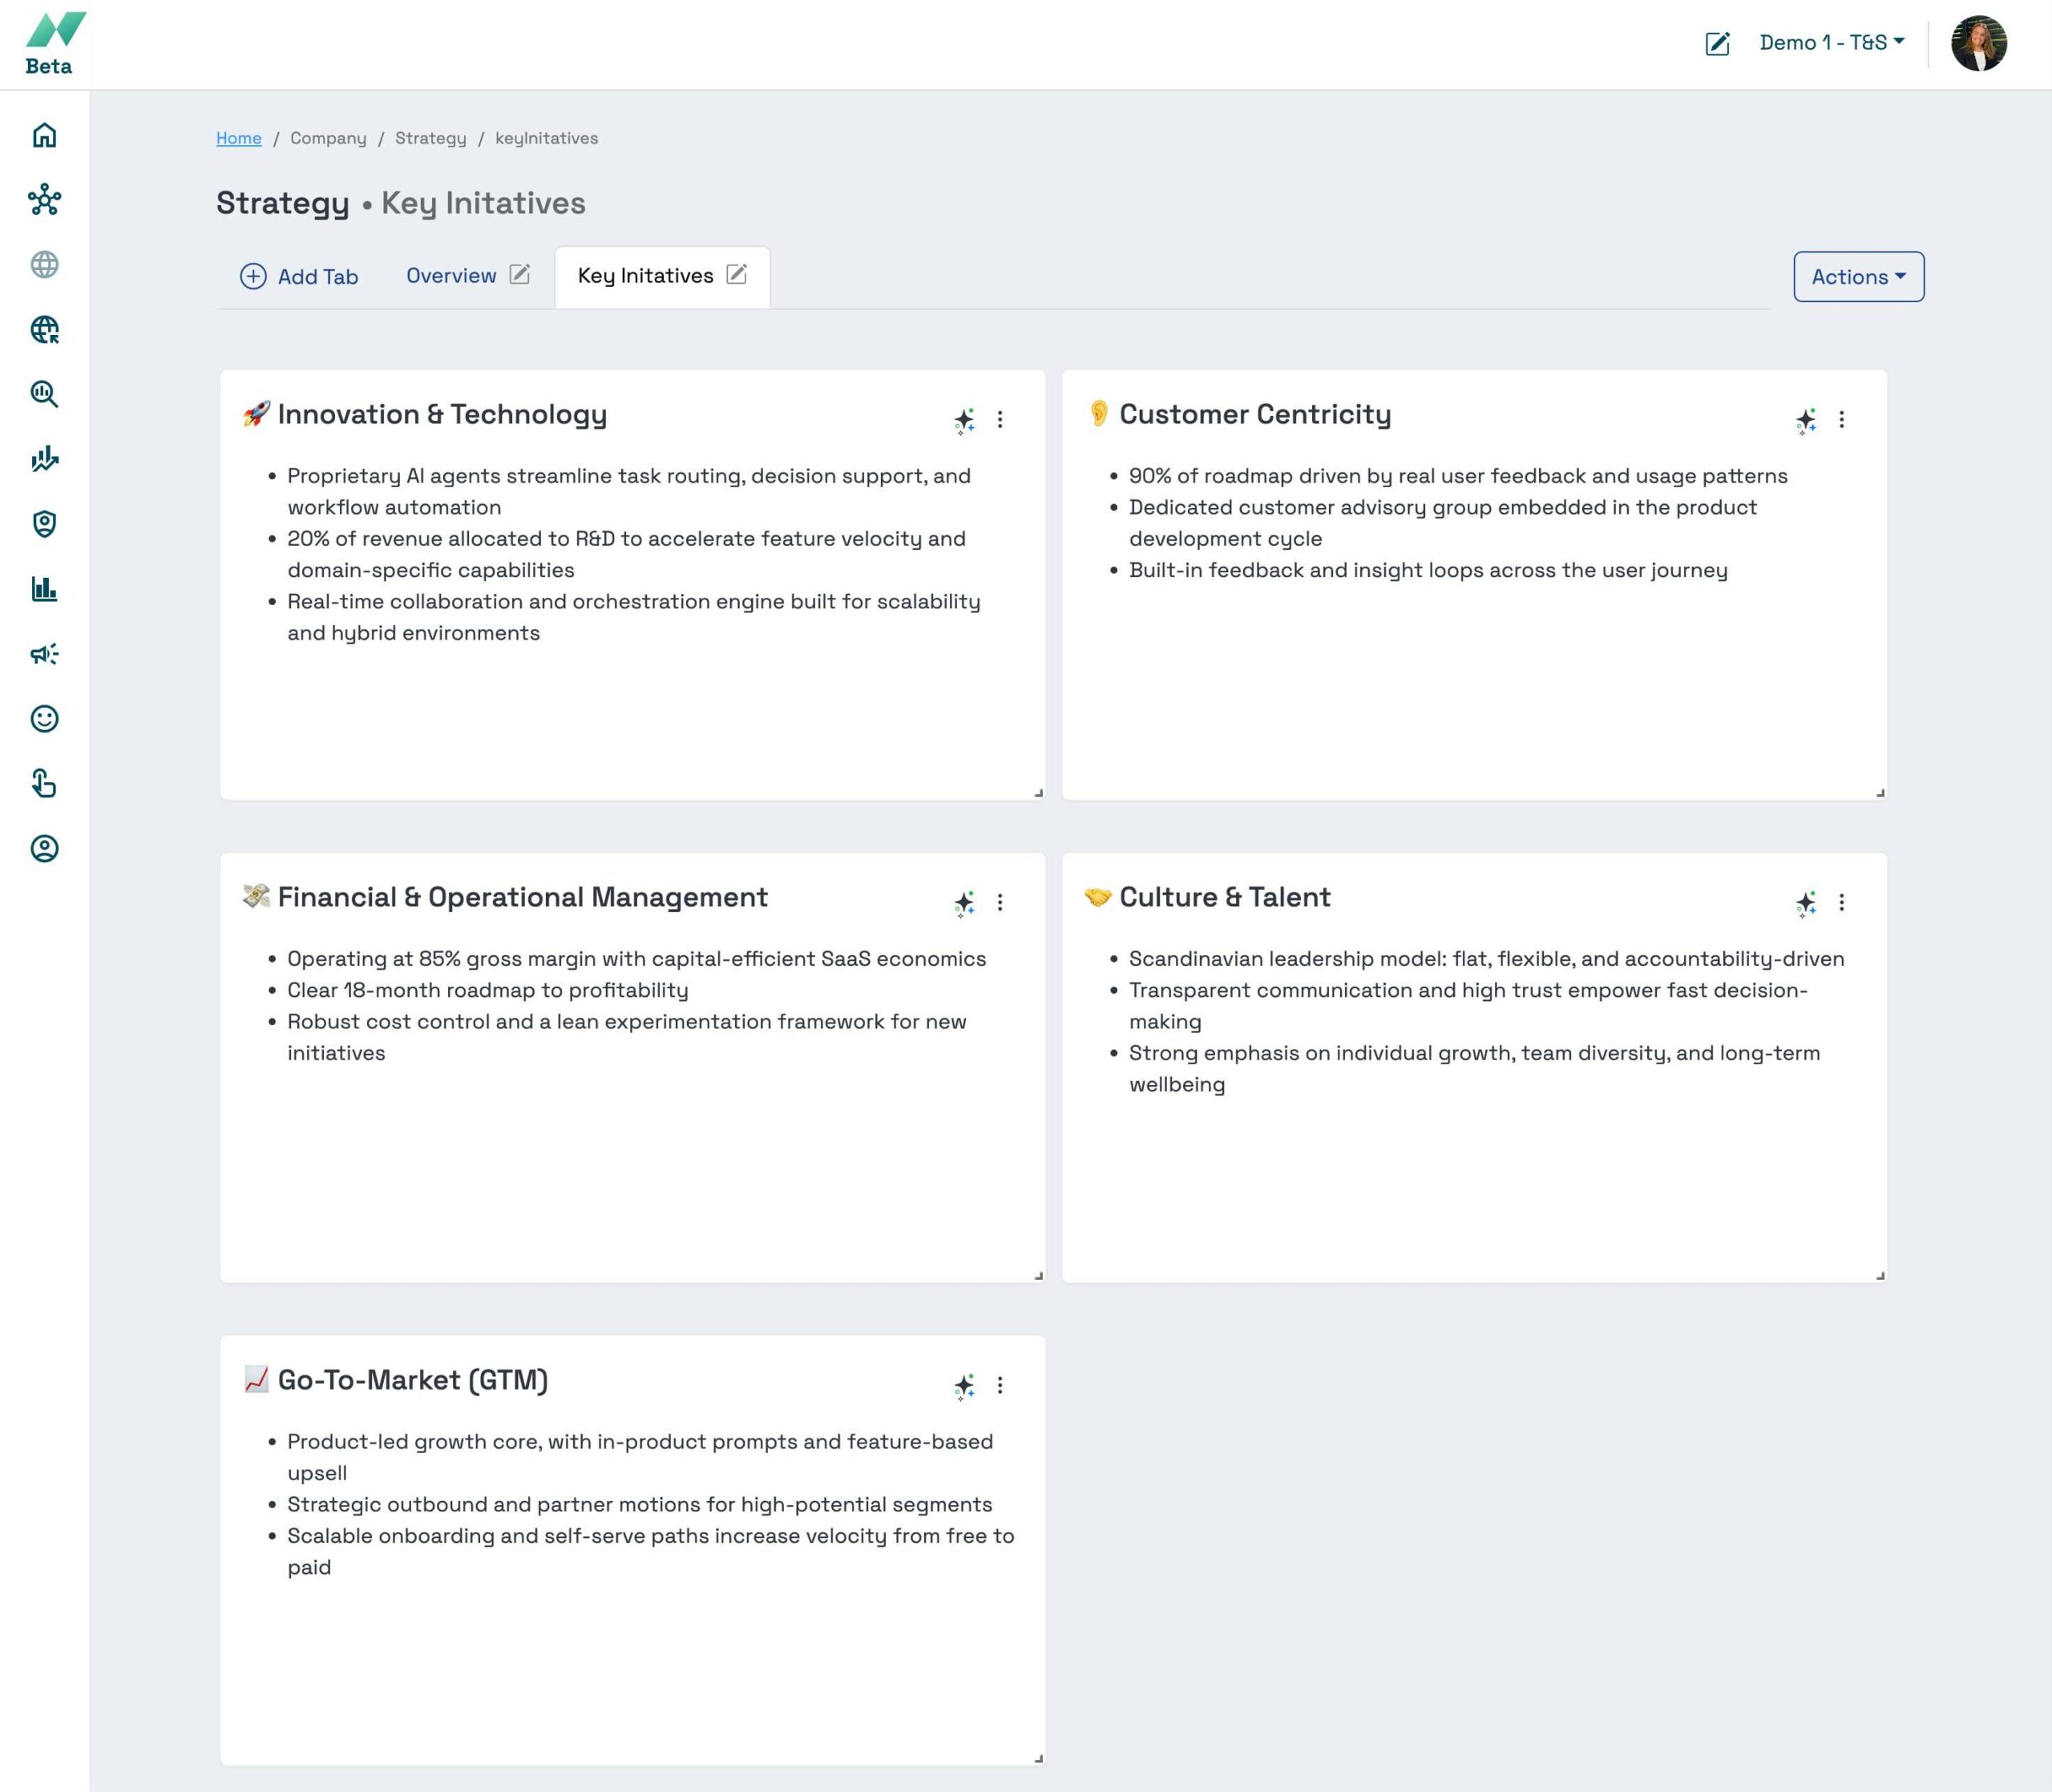Click the magnifier analytics sidebar icon
Viewport: 2052px width, 1792px height.
pos(44,394)
